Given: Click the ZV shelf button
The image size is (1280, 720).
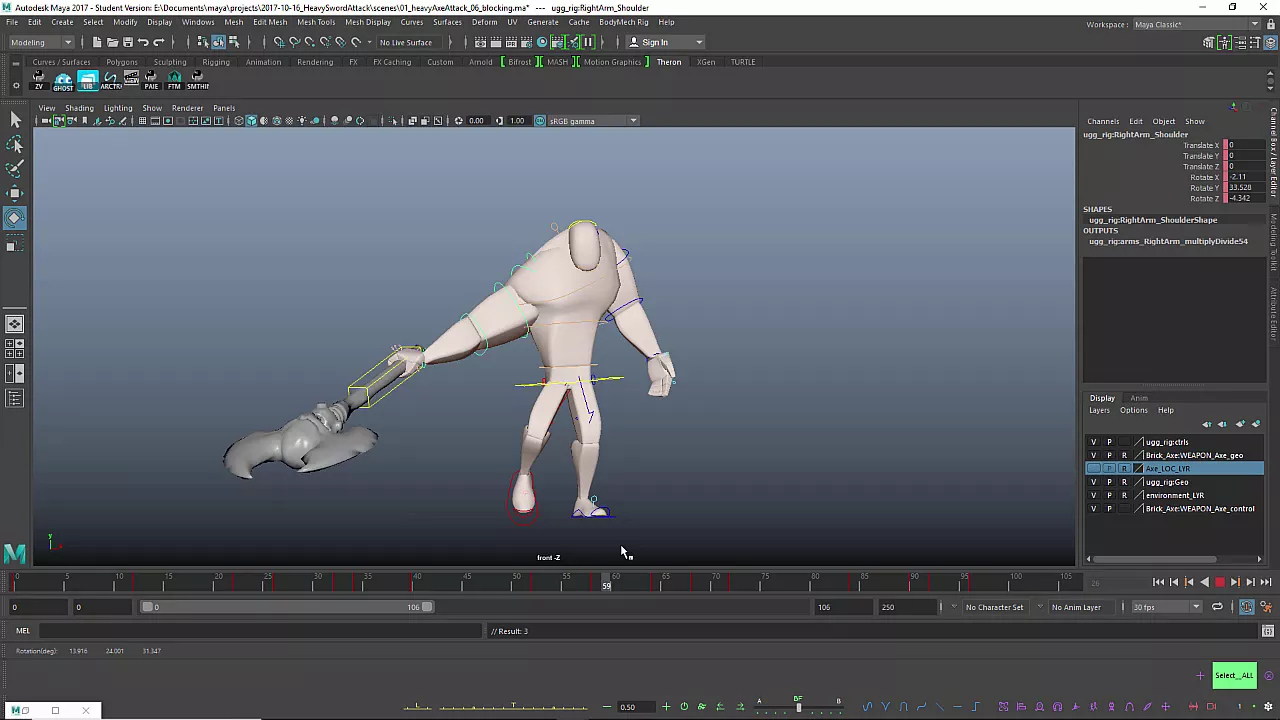Looking at the screenshot, I should tap(39, 80).
